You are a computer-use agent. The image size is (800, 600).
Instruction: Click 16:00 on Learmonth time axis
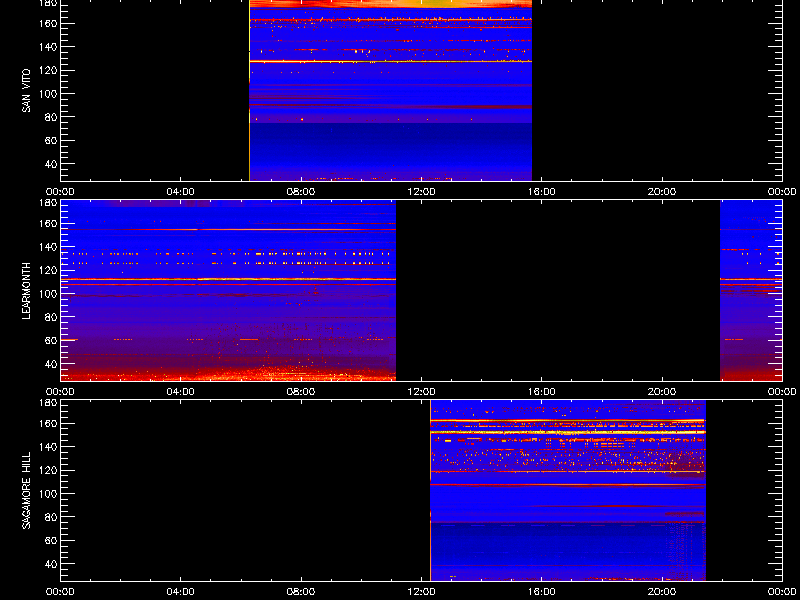coord(541,392)
